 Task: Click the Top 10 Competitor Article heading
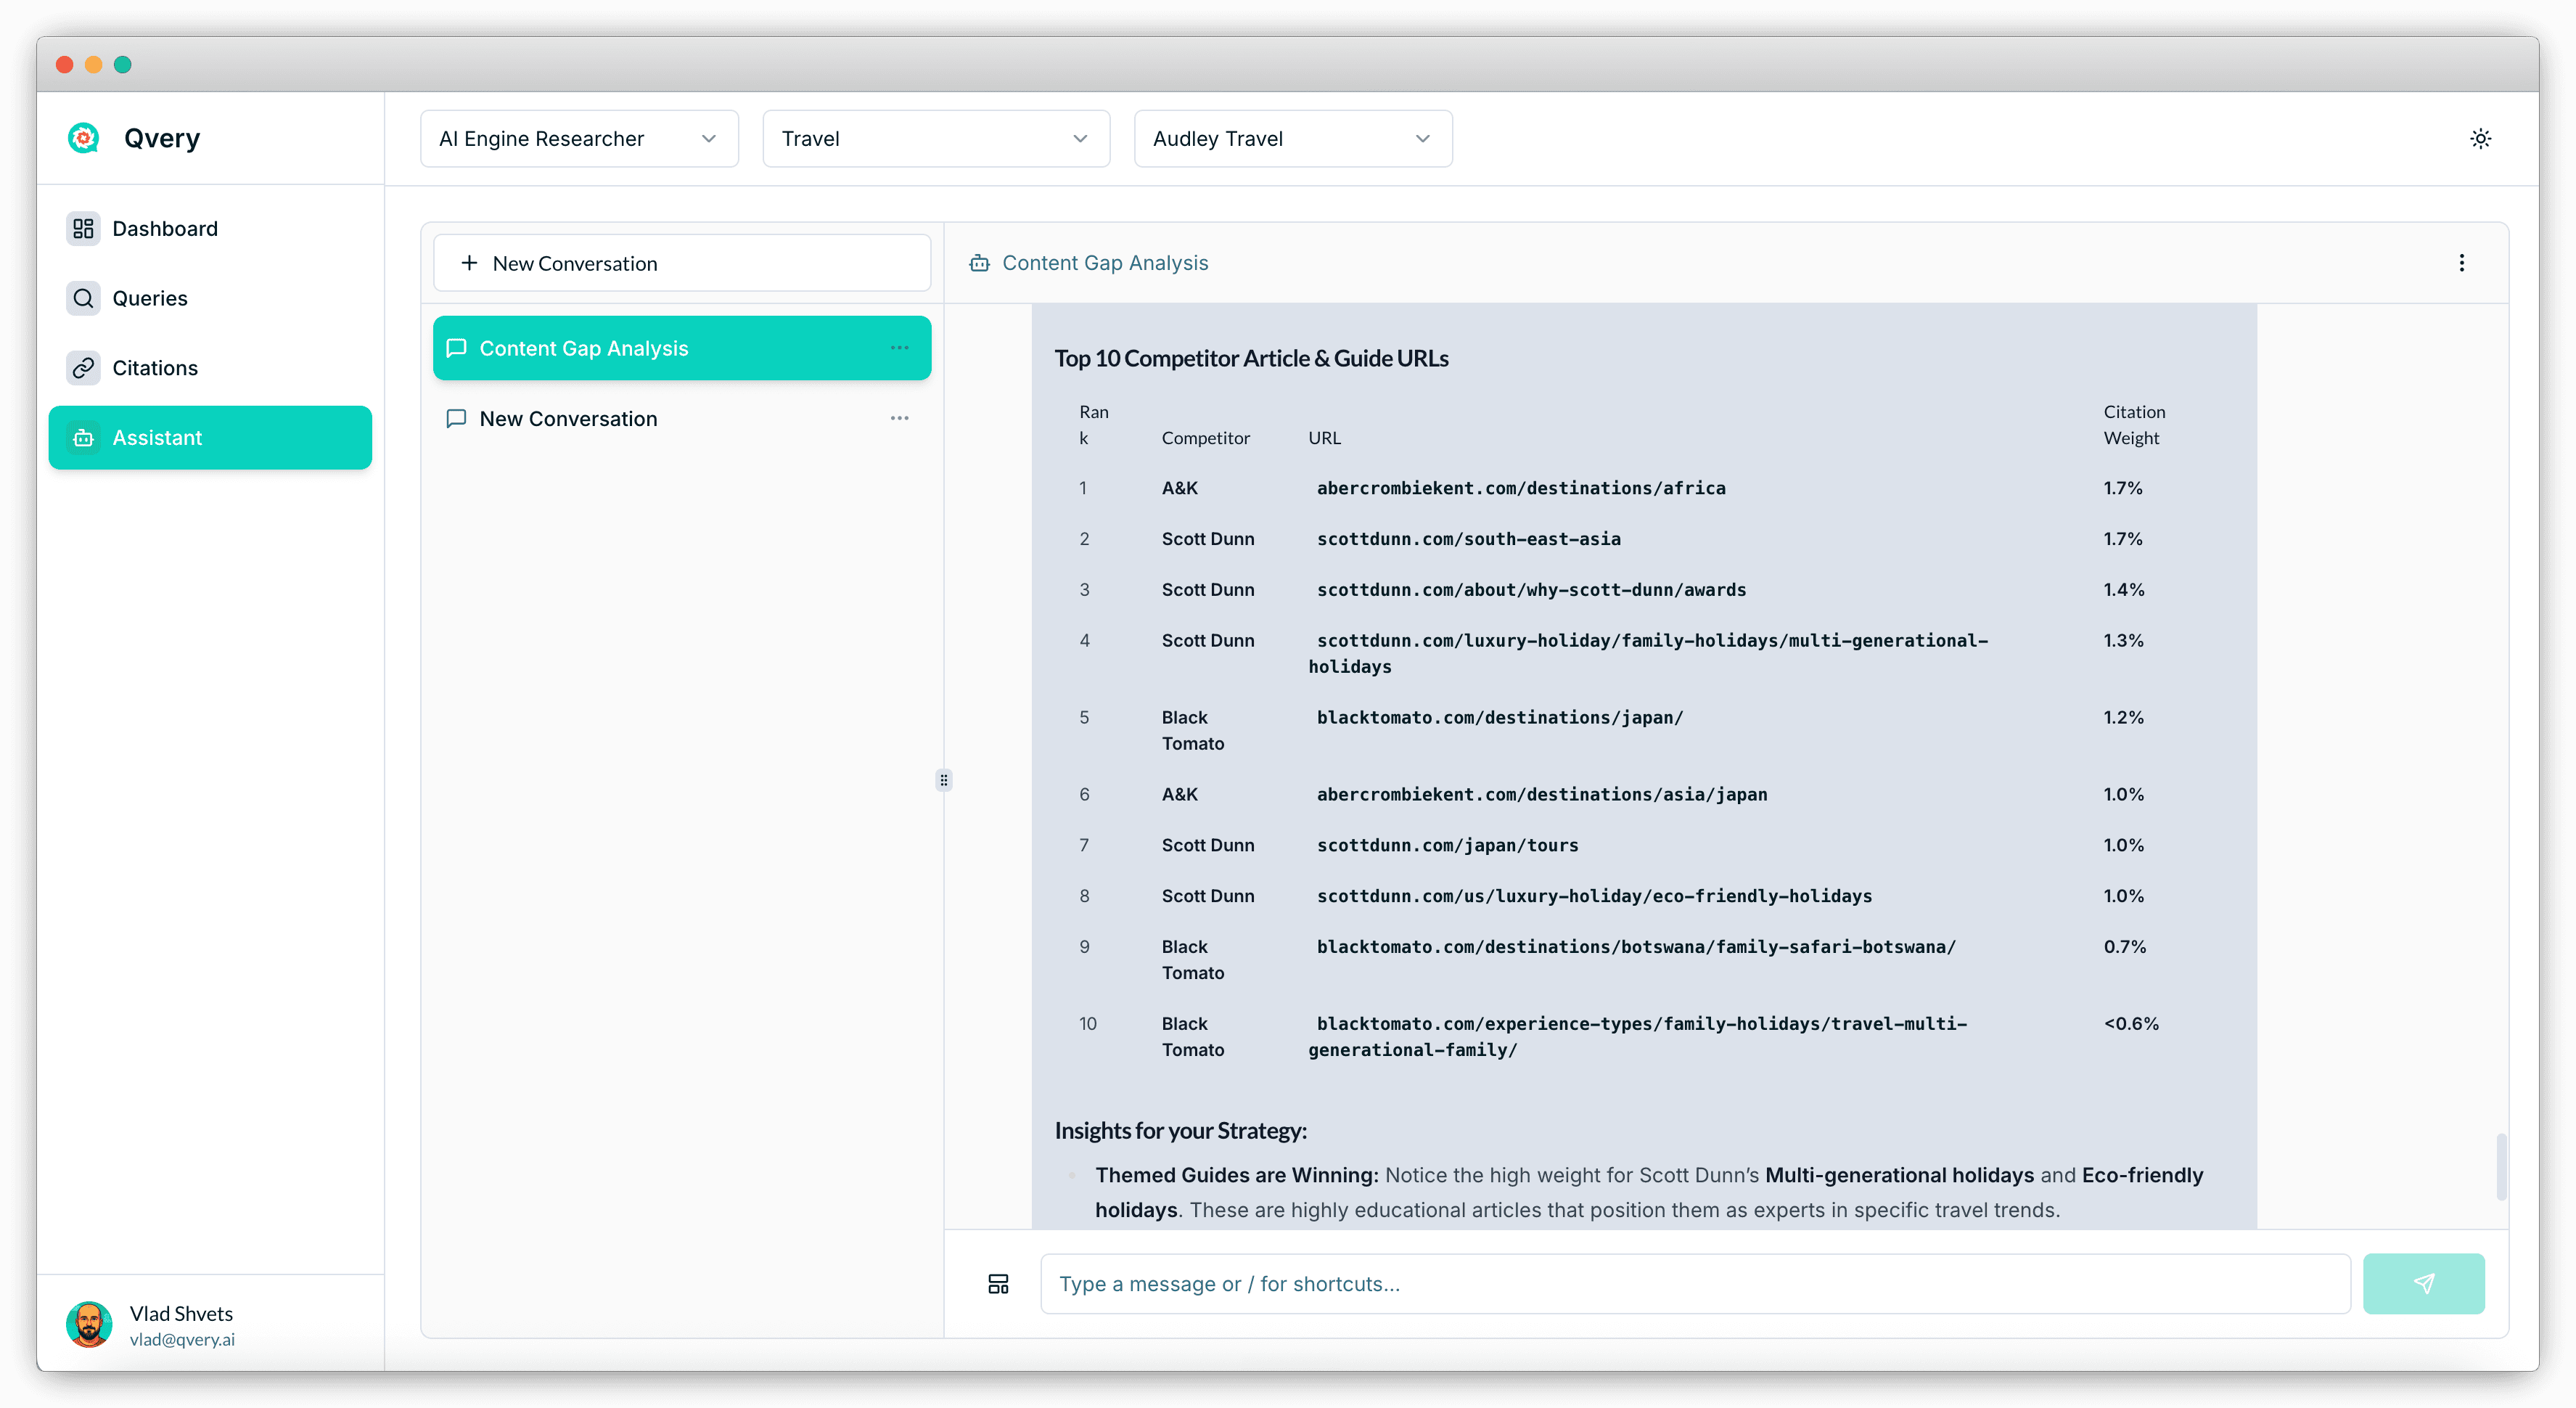[x=1251, y=358]
